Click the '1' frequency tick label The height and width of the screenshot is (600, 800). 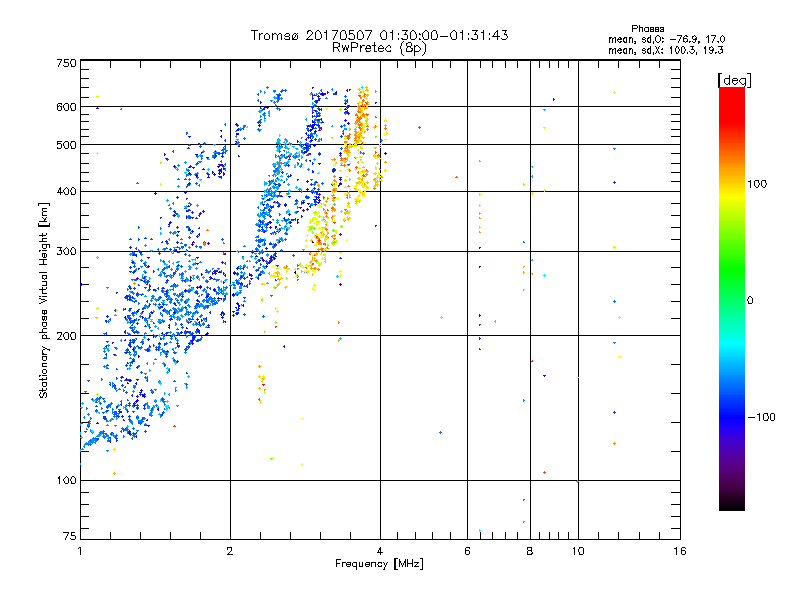point(80,551)
